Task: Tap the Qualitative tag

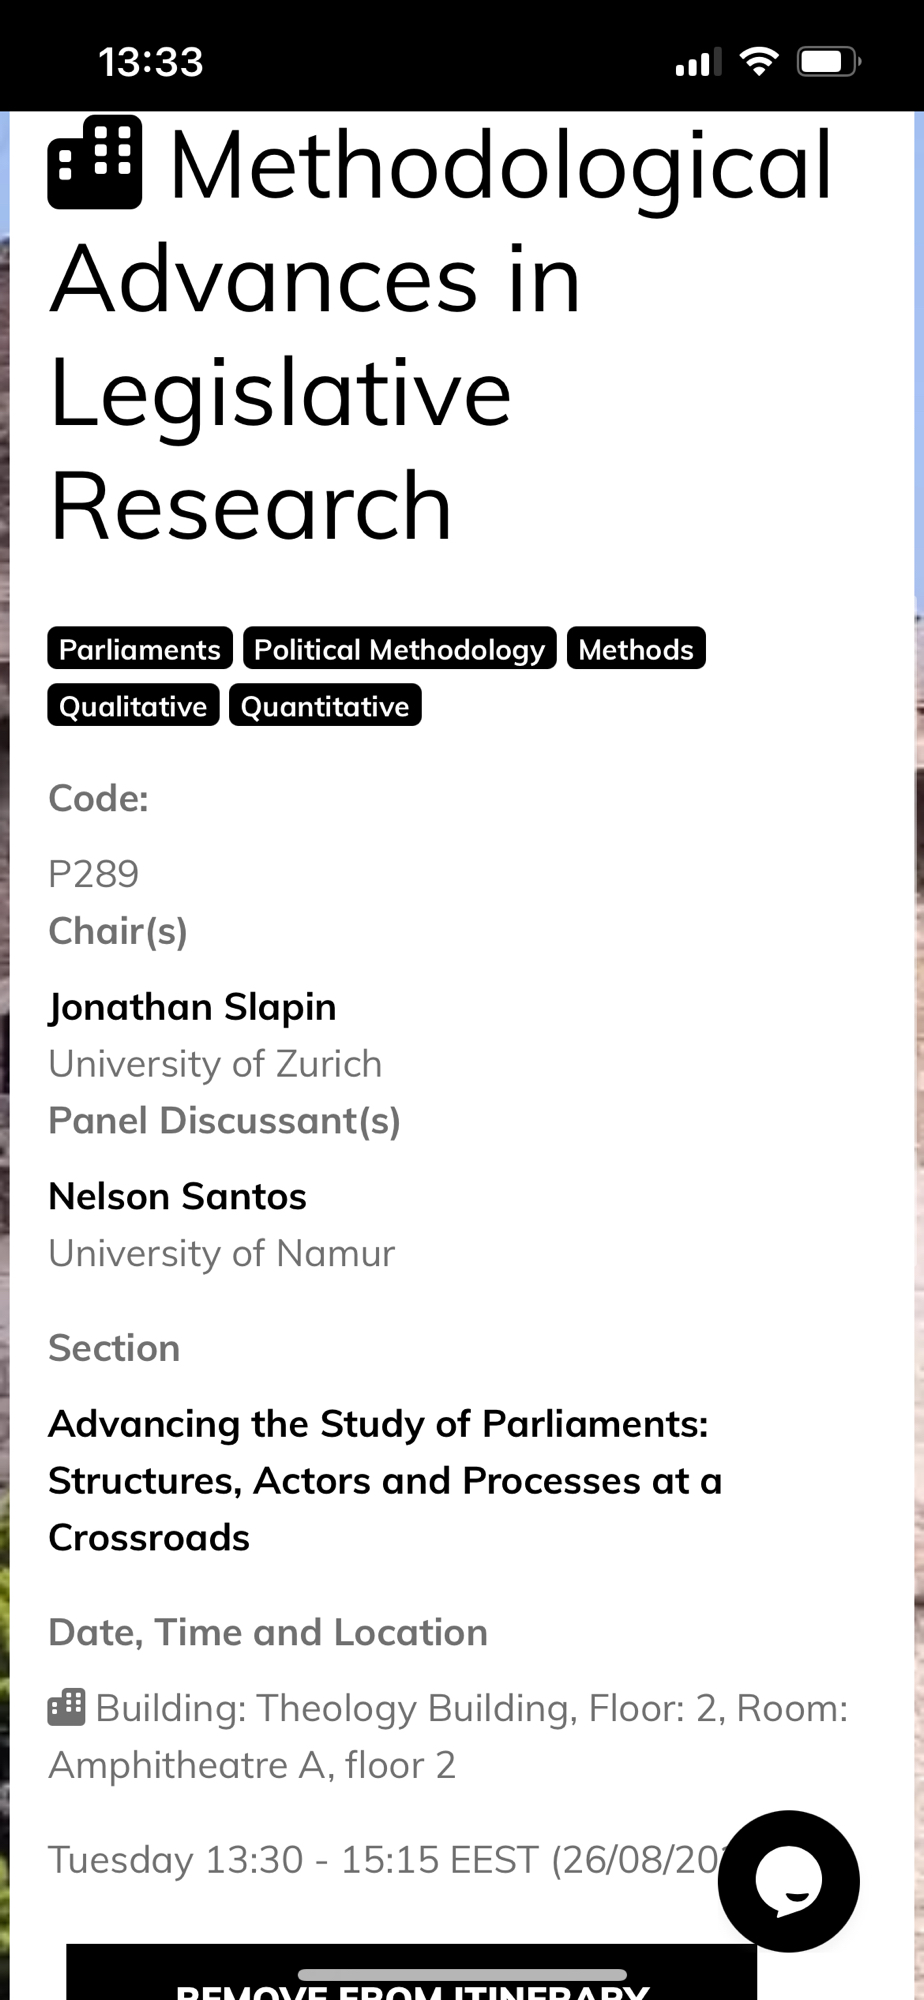Action: pos(133,706)
